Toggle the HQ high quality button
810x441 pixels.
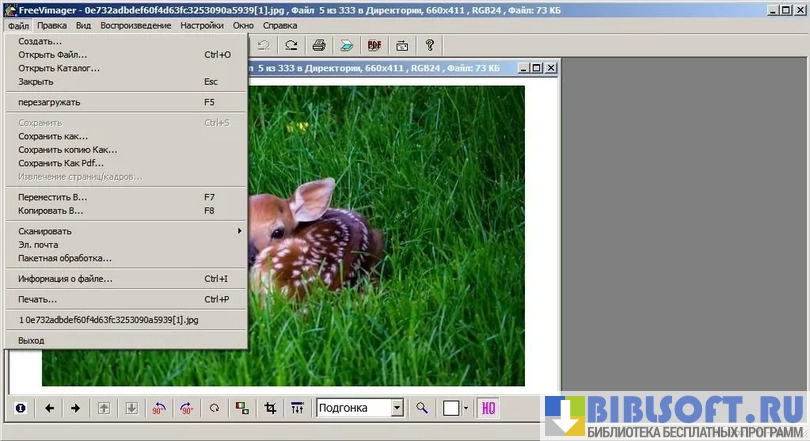click(x=489, y=408)
